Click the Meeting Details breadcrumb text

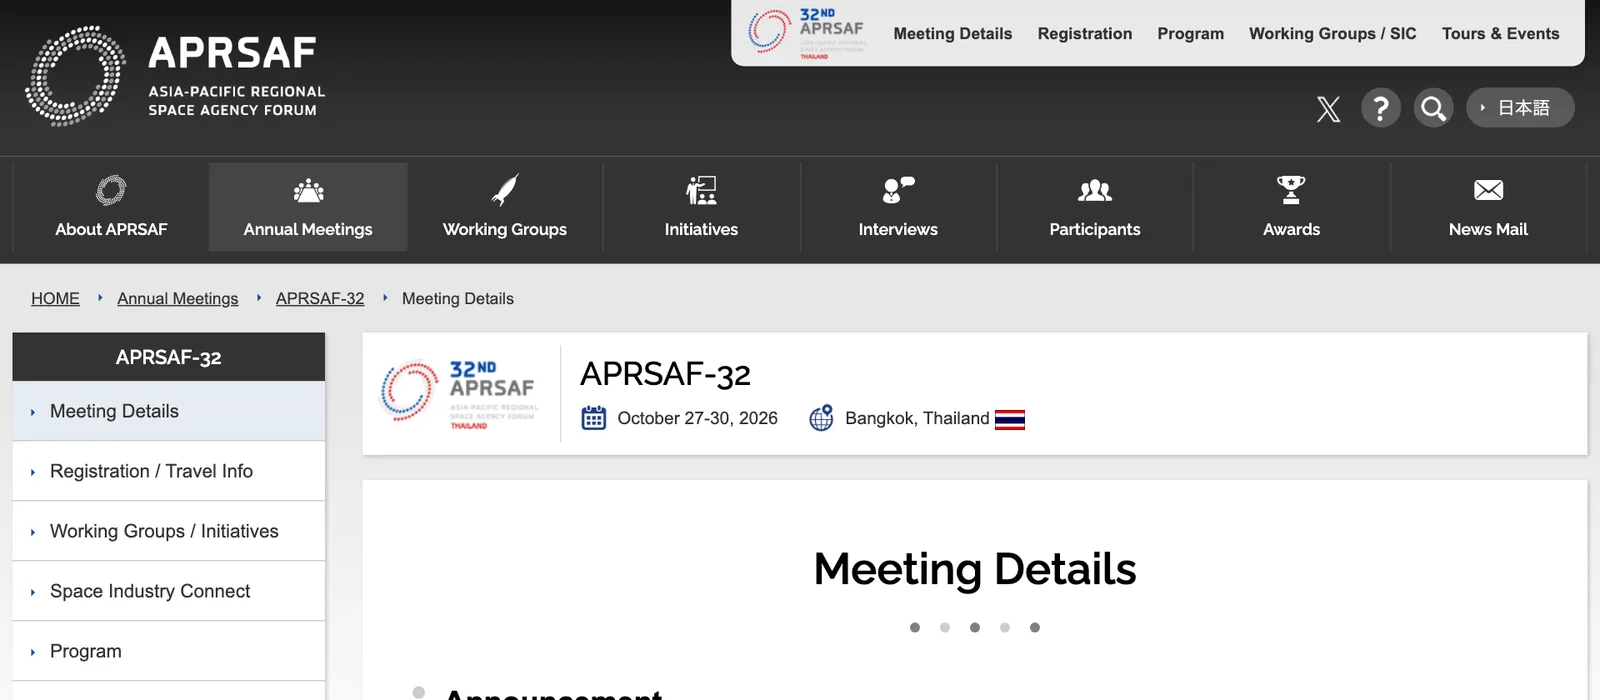458,298
